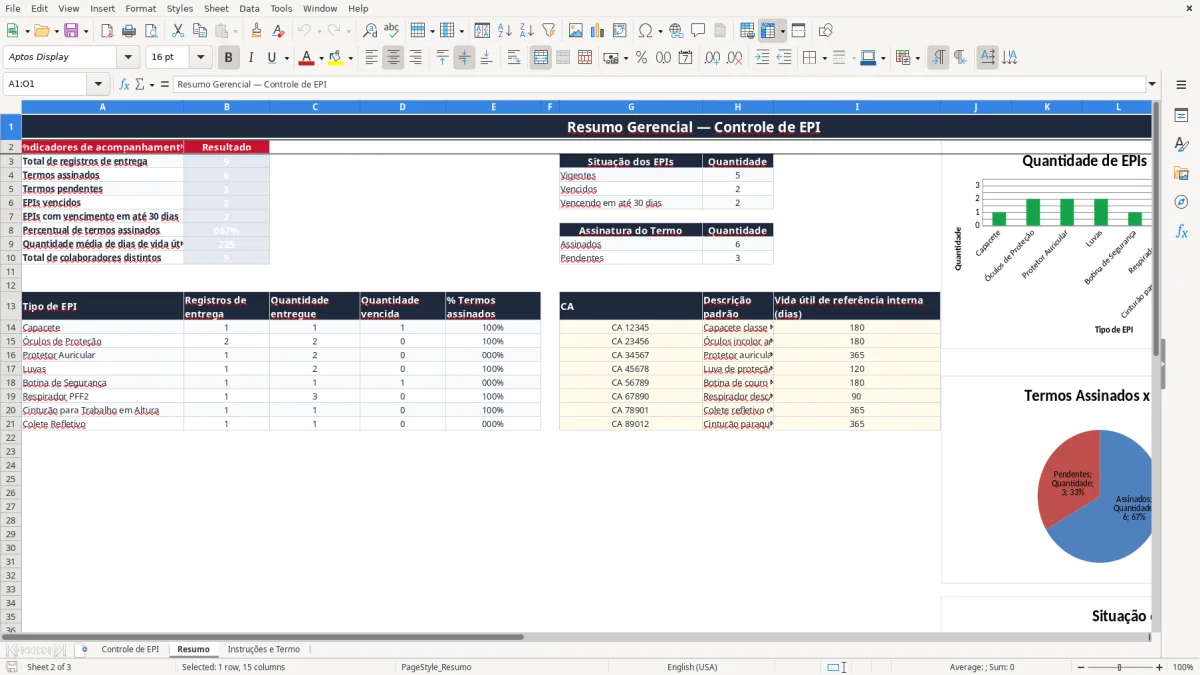This screenshot has height=675, width=1200.
Task: Click the Spelling check icon
Action: pos(392,31)
